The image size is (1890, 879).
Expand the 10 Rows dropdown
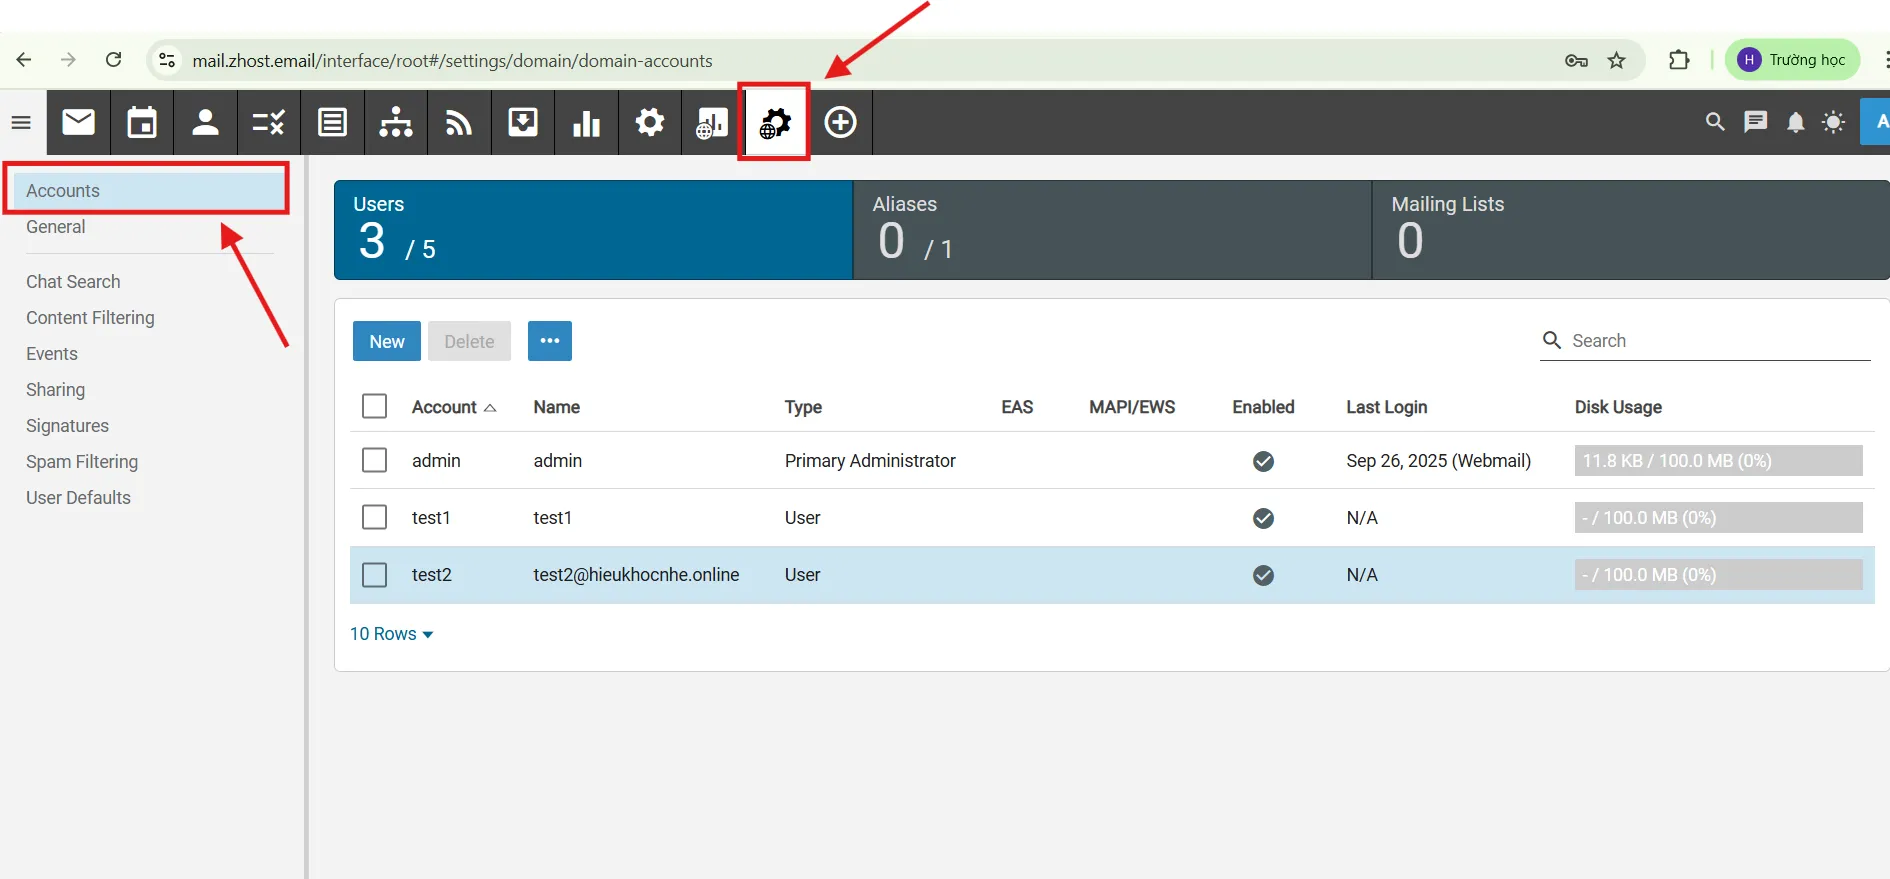[x=391, y=634]
